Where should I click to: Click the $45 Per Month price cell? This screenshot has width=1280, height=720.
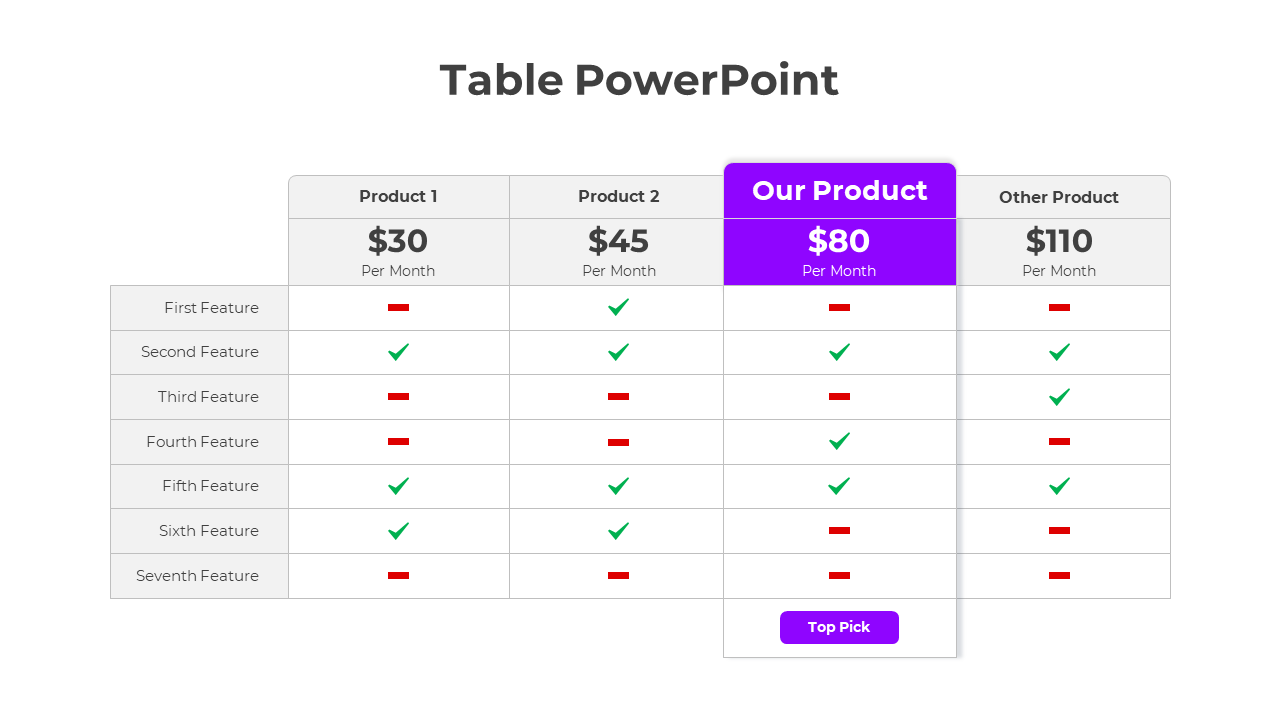[x=618, y=252]
